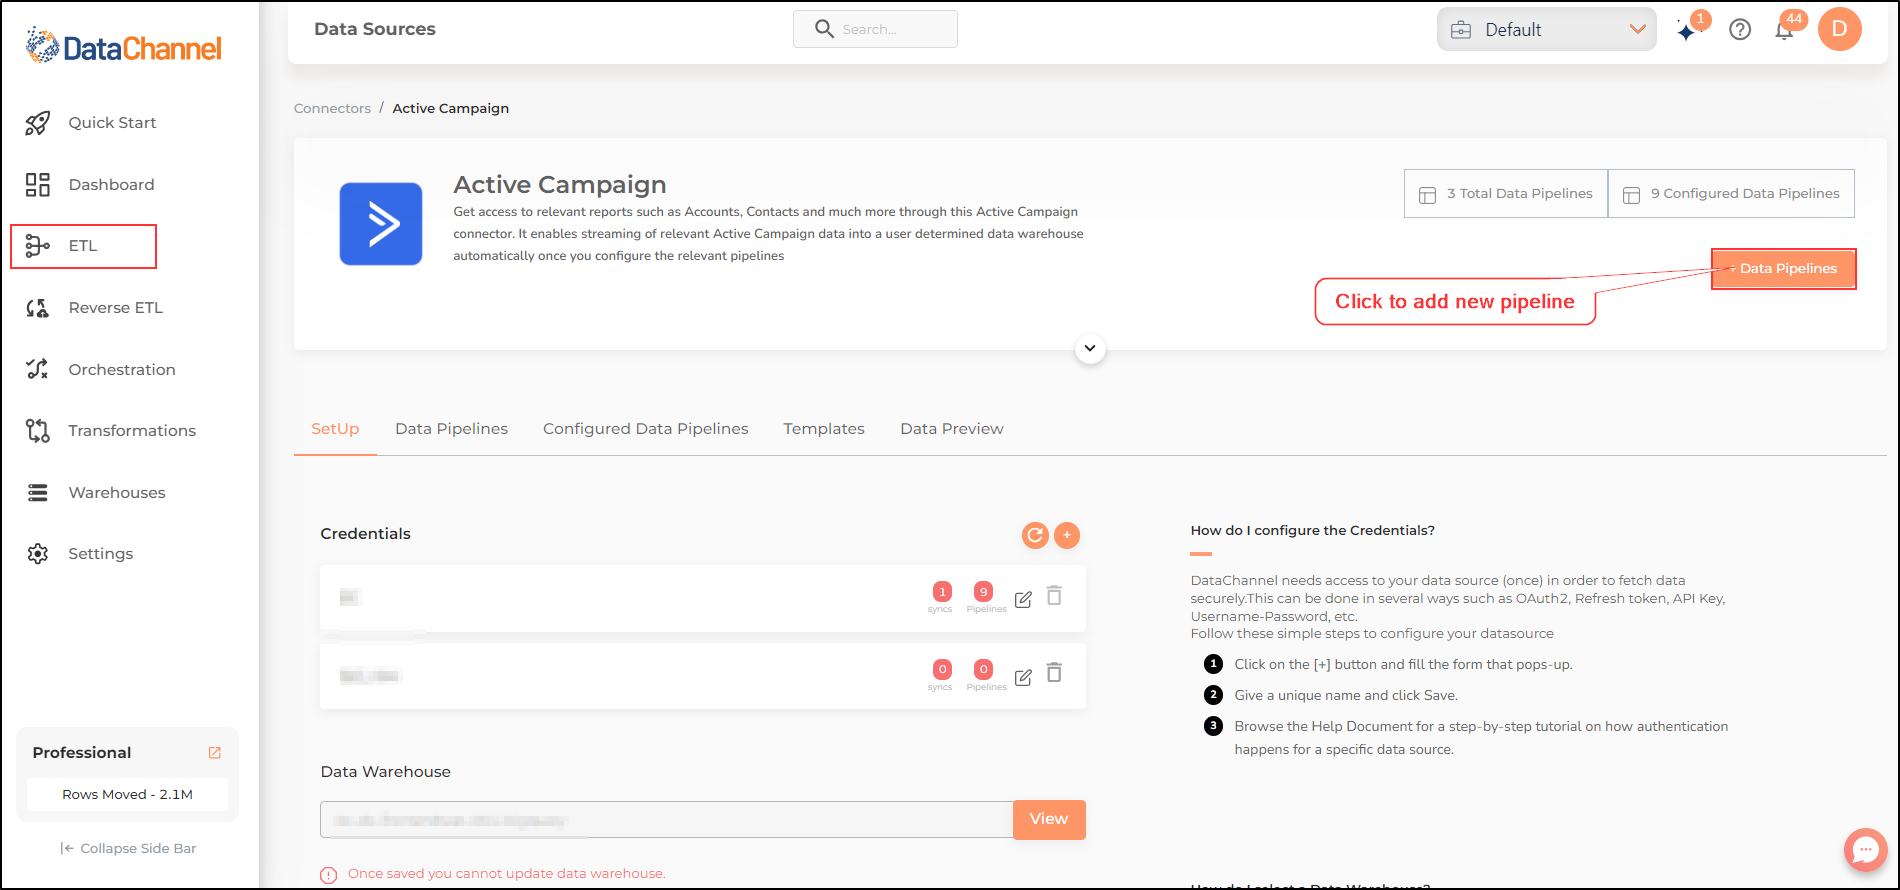
Task: Click the Search input field
Action: point(875,29)
